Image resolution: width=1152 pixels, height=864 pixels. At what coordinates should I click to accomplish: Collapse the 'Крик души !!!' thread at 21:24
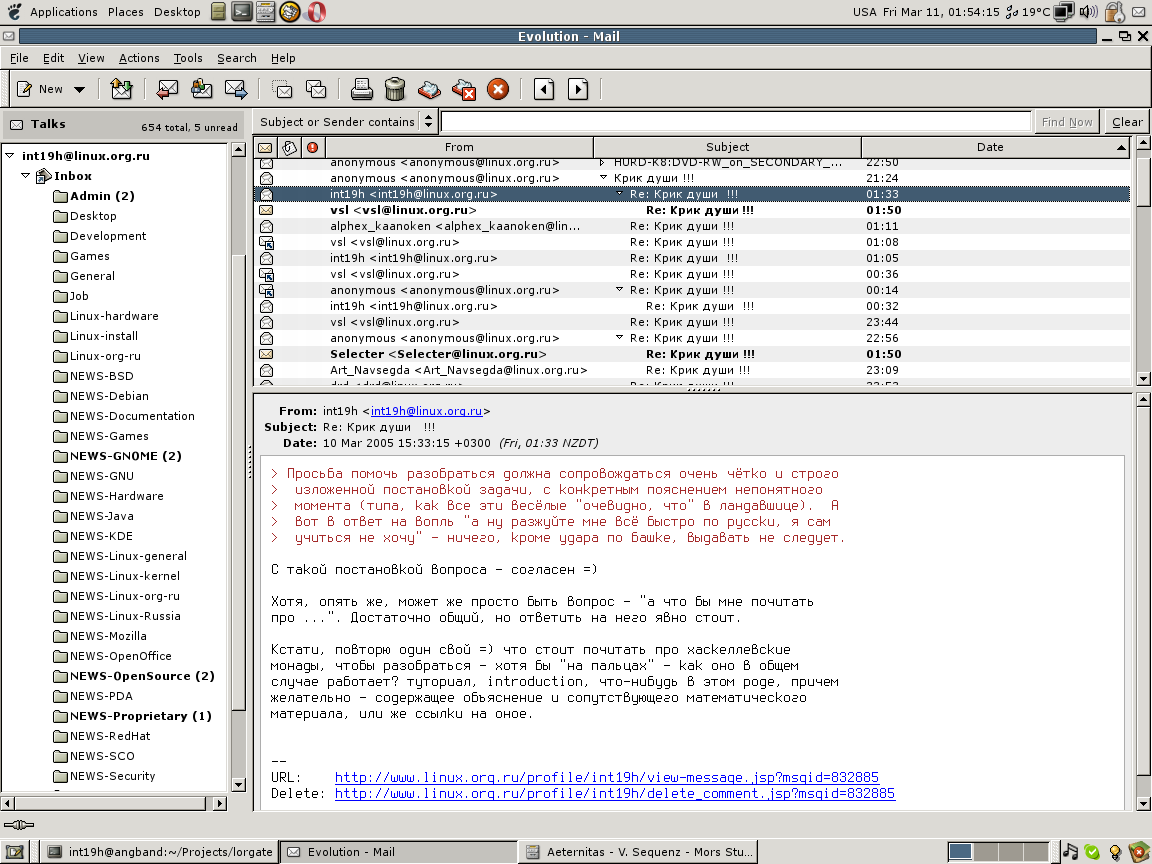pyautogui.click(x=603, y=178)
